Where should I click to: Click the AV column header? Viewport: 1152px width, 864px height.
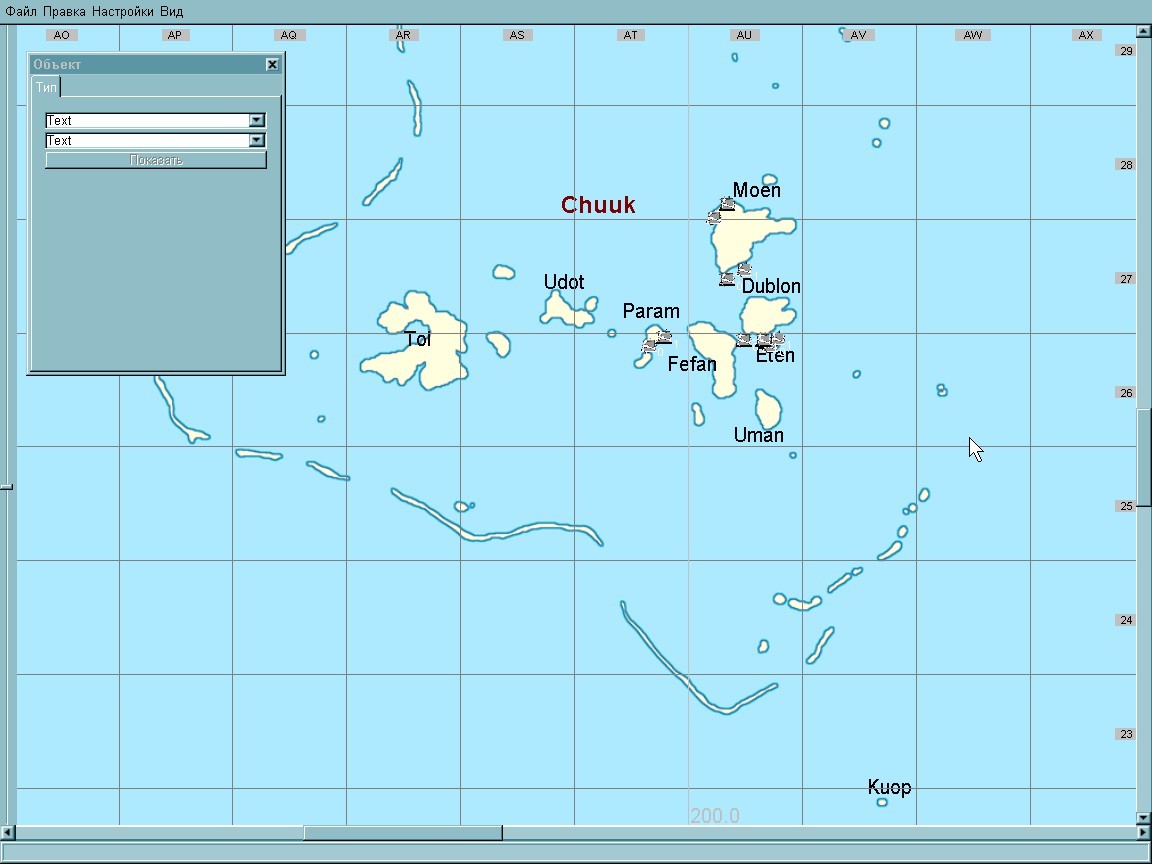(858, 35)
